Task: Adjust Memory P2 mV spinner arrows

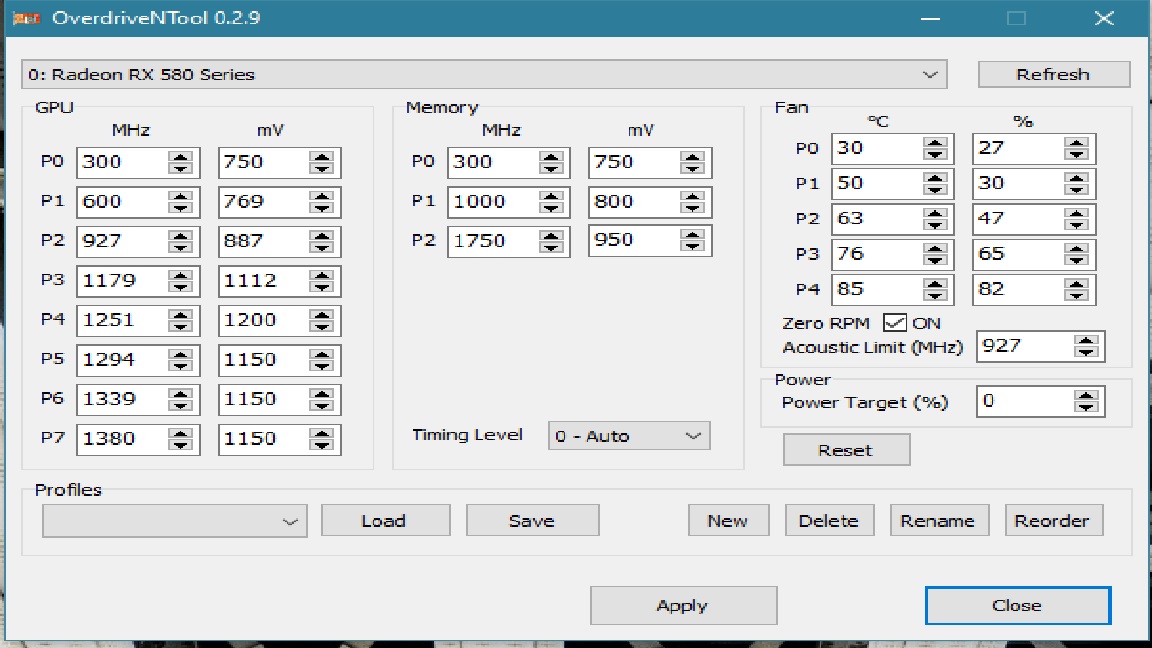Action: [692, 240]
